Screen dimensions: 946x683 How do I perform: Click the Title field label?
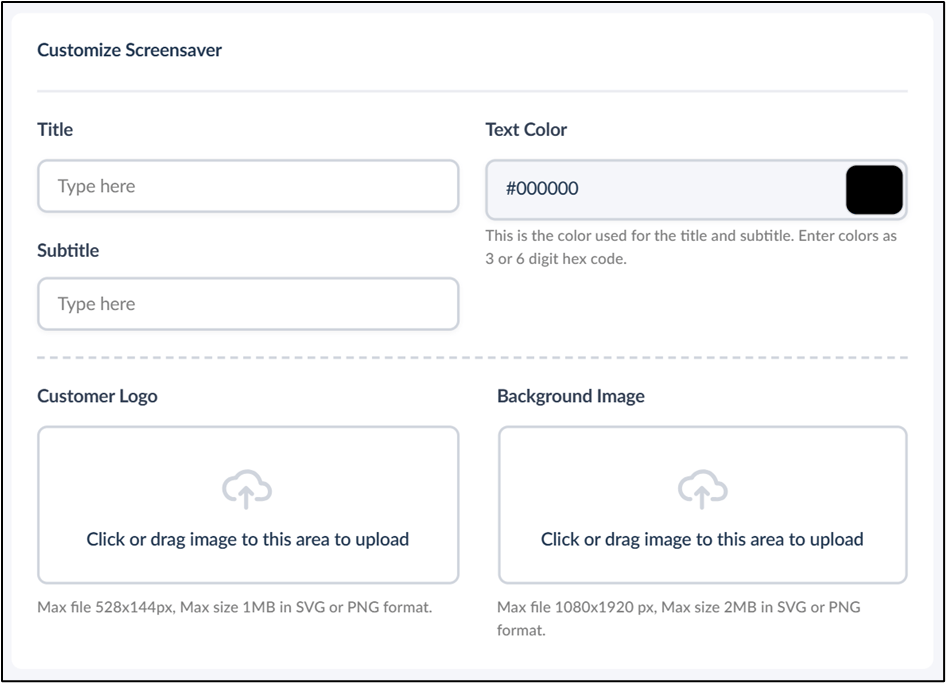coord(55,130)
